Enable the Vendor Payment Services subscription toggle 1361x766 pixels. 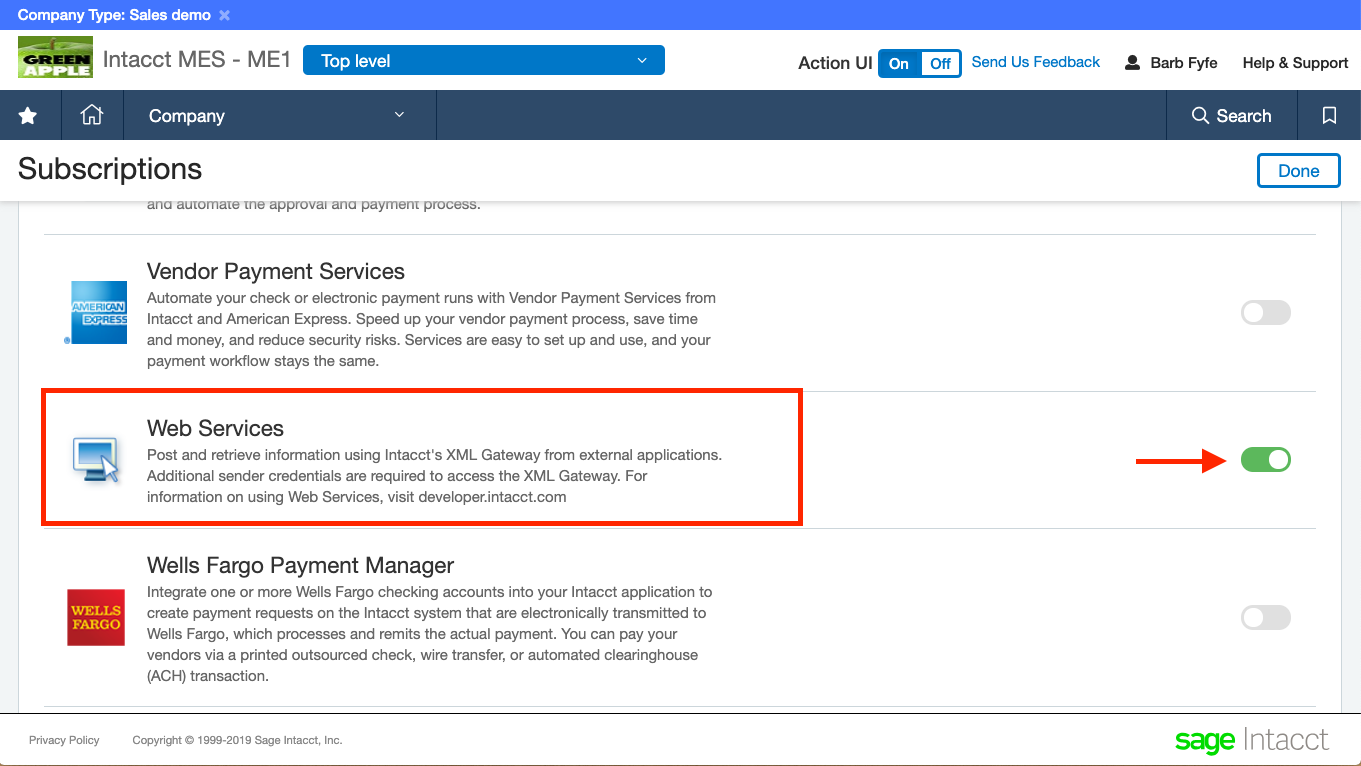(1266, 313)
